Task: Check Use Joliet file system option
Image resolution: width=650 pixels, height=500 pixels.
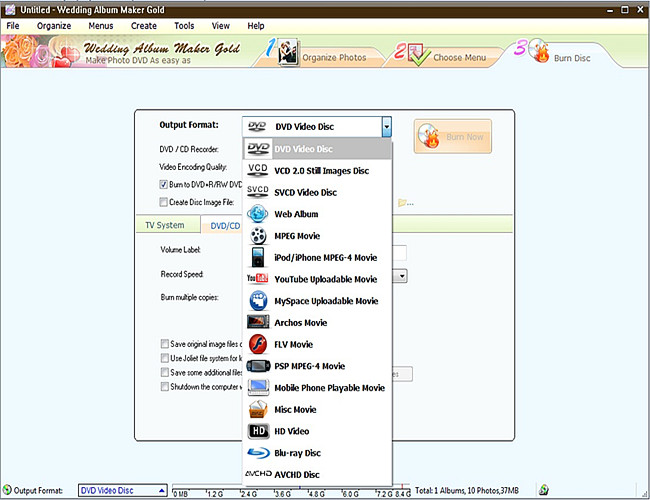Action: pyautogui.click(x=164, y=358)
